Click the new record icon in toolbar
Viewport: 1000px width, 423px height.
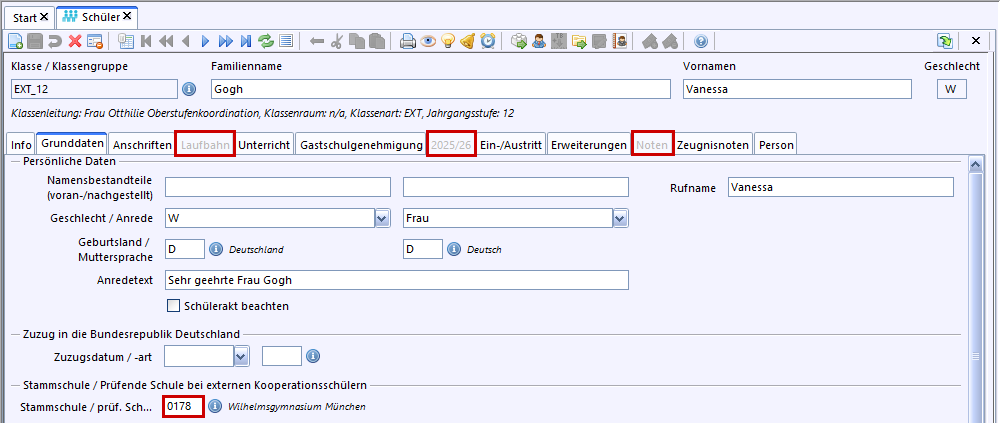(x=15, y=41)
